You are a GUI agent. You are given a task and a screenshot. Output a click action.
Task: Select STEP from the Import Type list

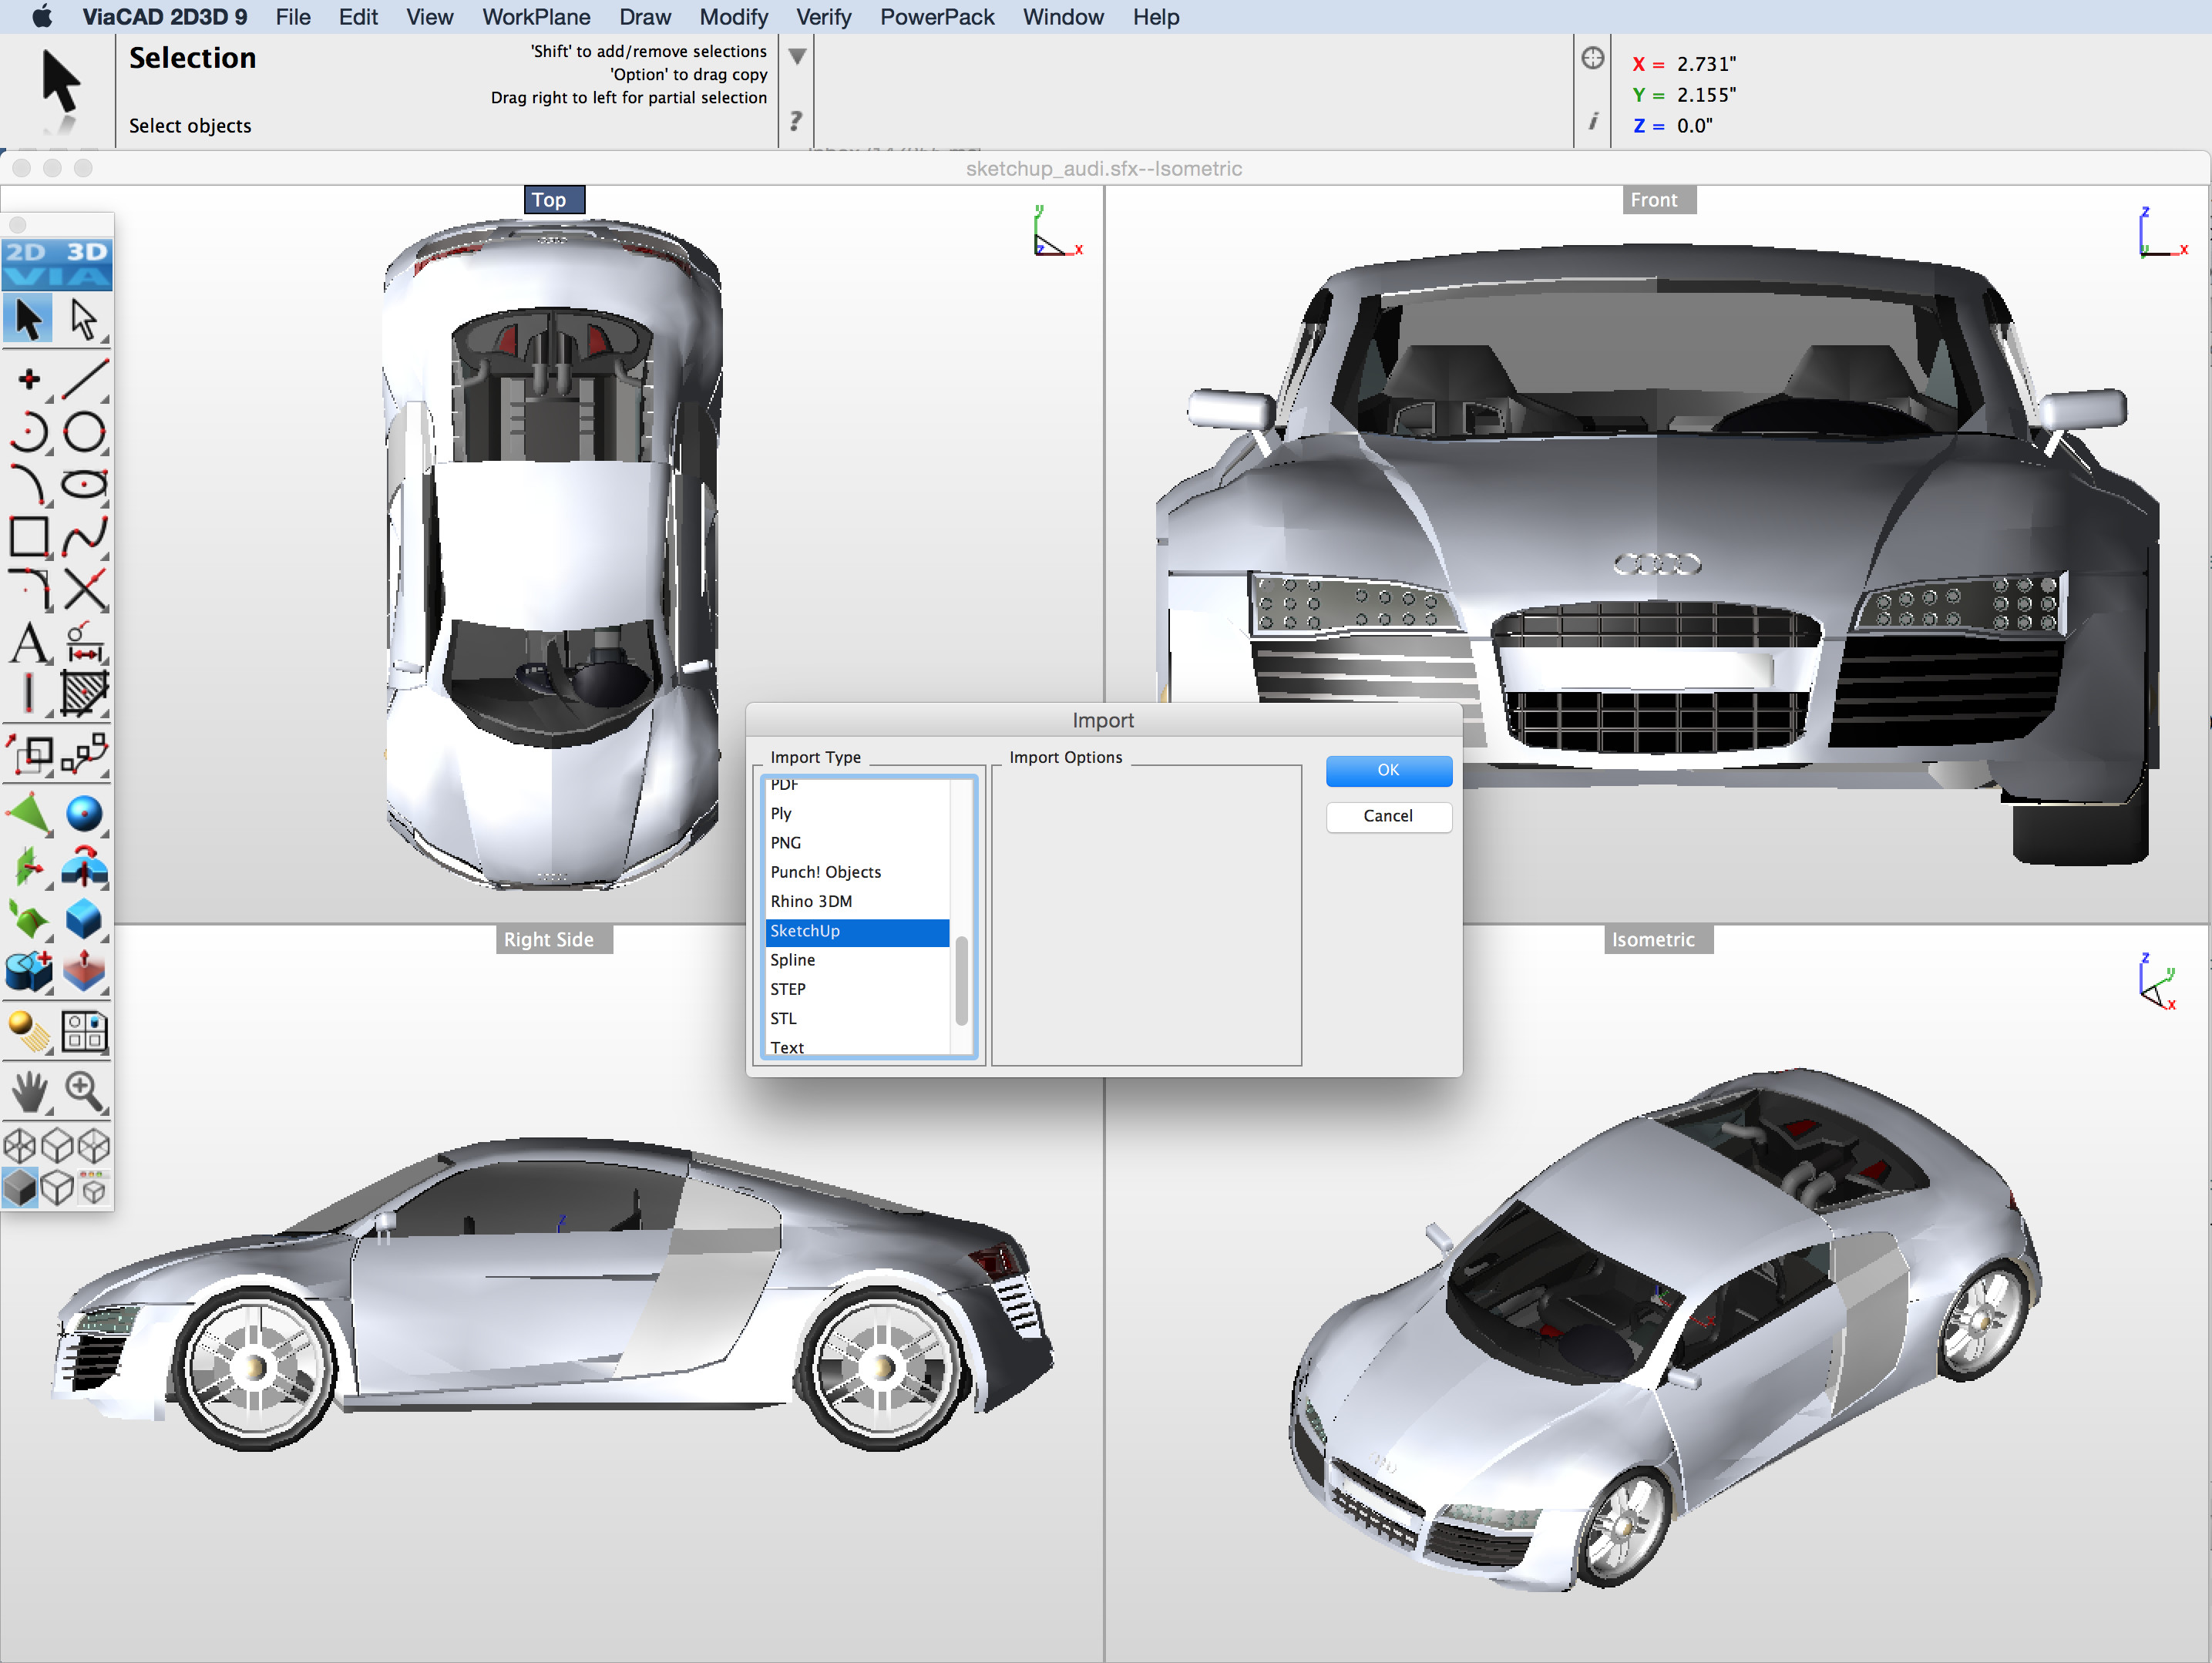point(788,989)
